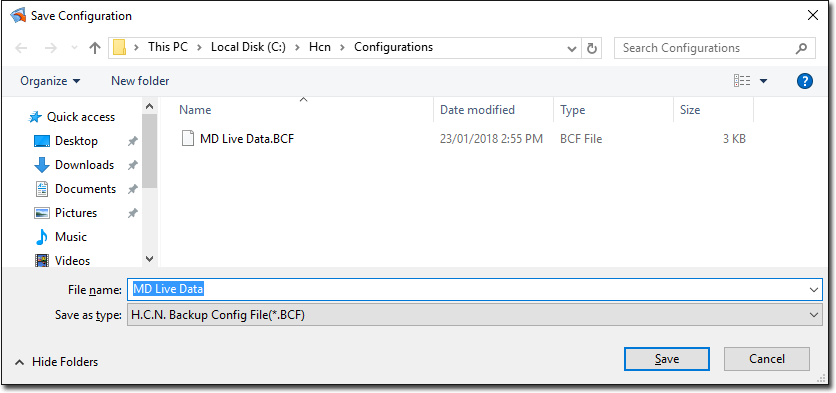Click the blue help question mark icon

[805, 81]
